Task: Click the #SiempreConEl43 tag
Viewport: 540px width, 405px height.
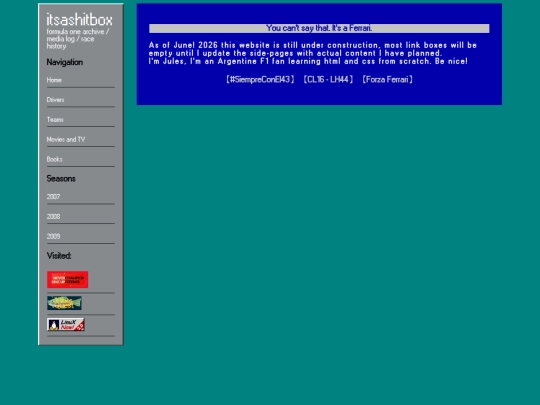Action: 260,80
